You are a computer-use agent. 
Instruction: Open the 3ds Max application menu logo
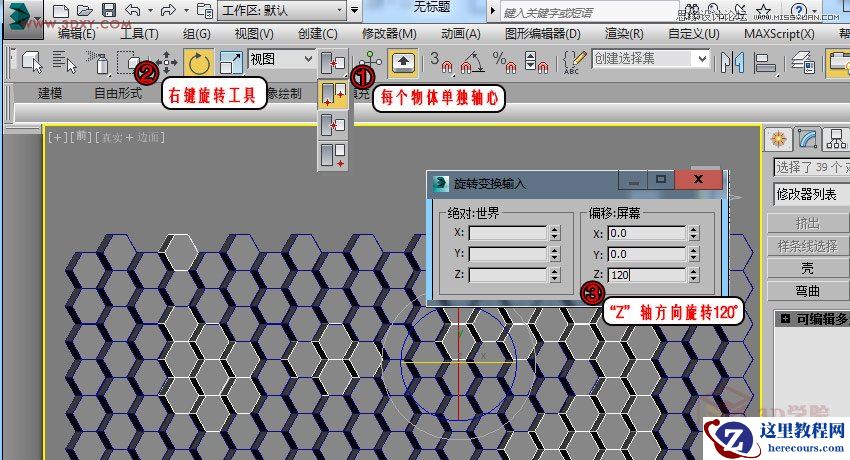[x=22, y=17]
